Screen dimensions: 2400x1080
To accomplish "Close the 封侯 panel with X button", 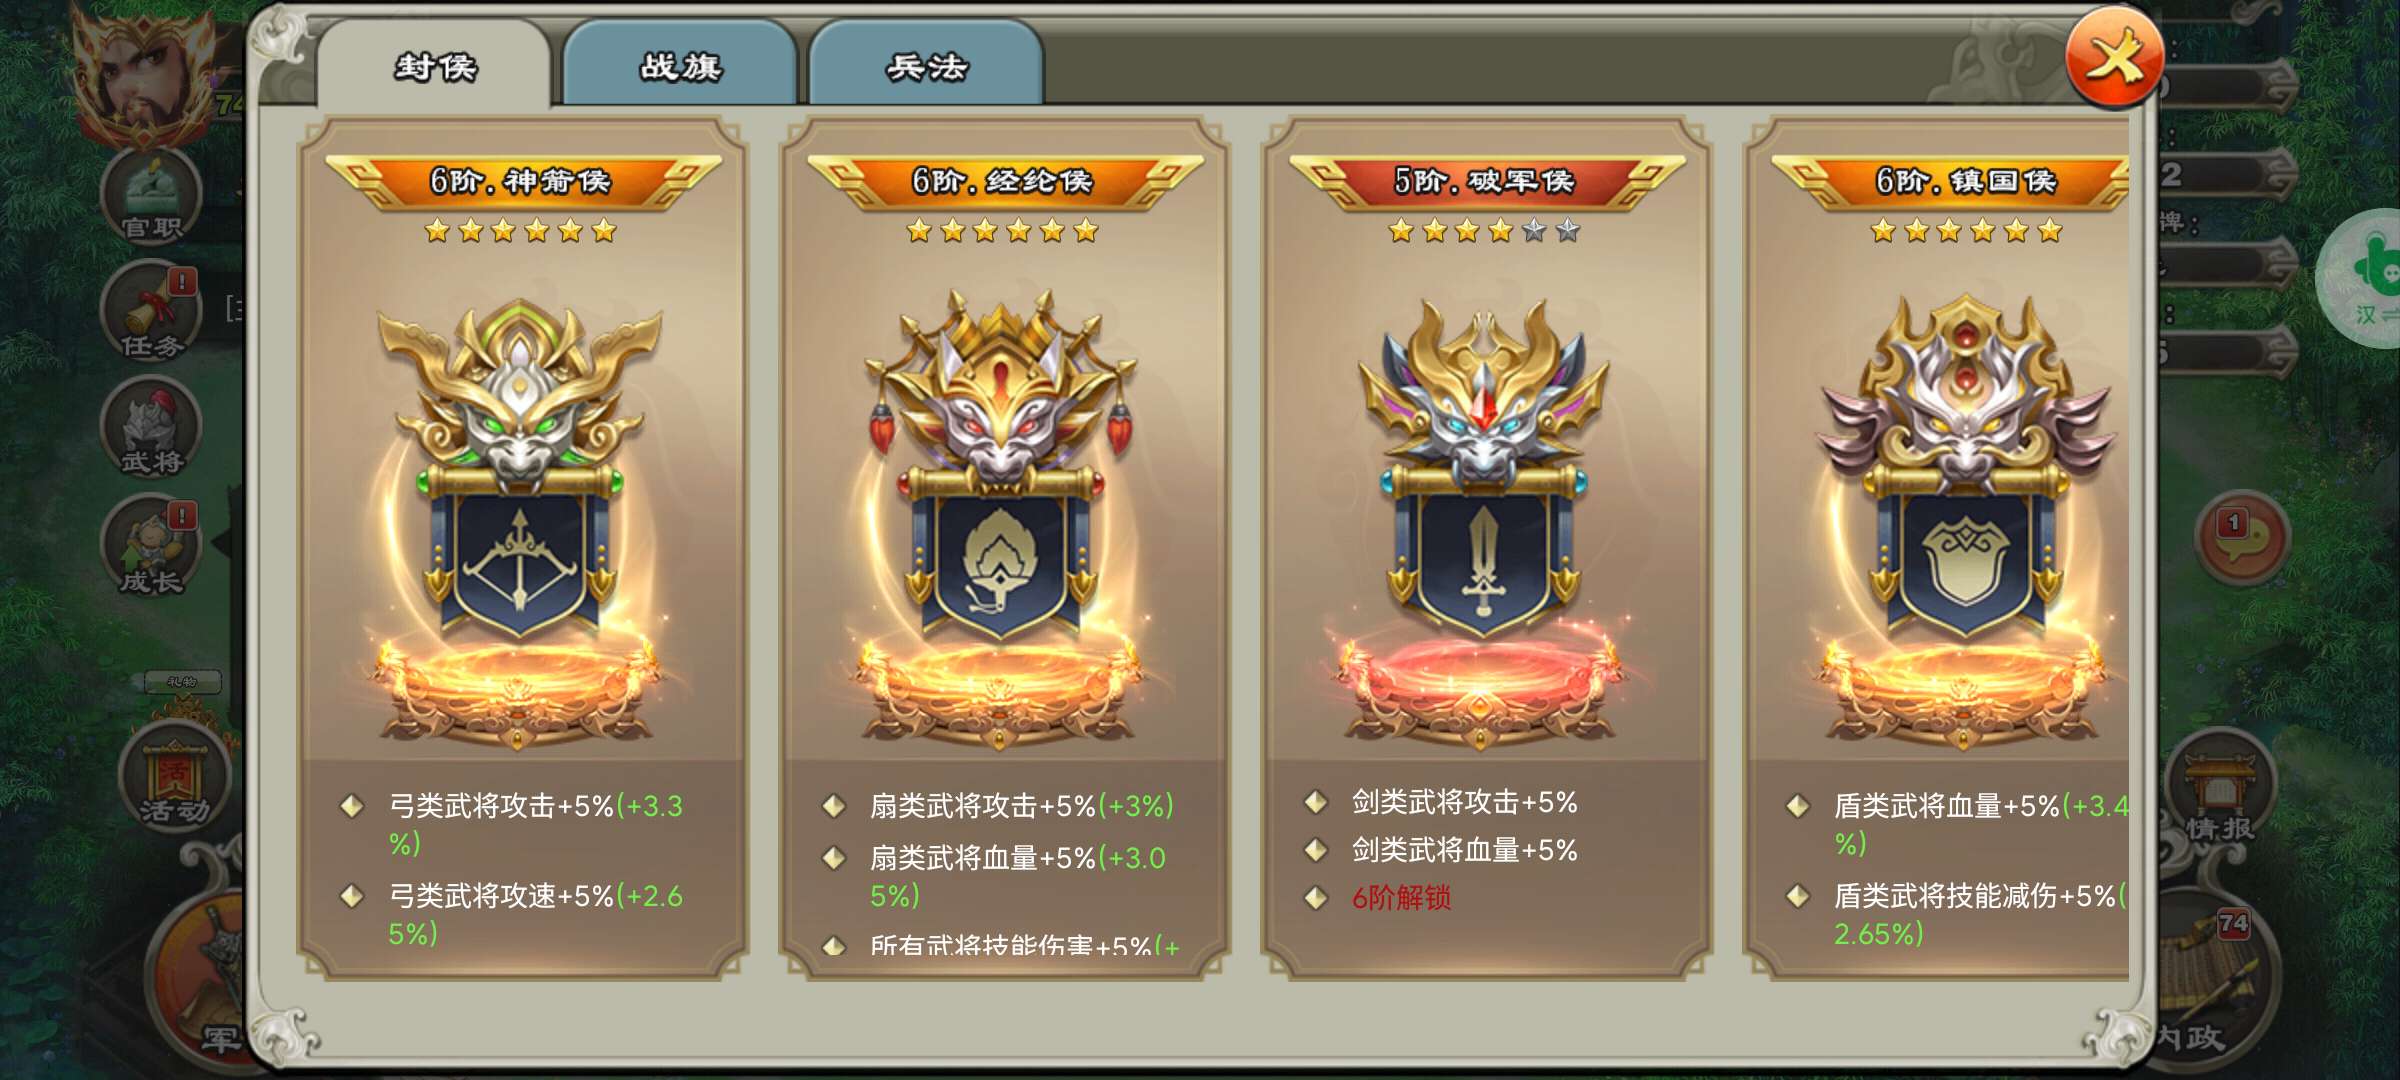I will coord(2114,57).
